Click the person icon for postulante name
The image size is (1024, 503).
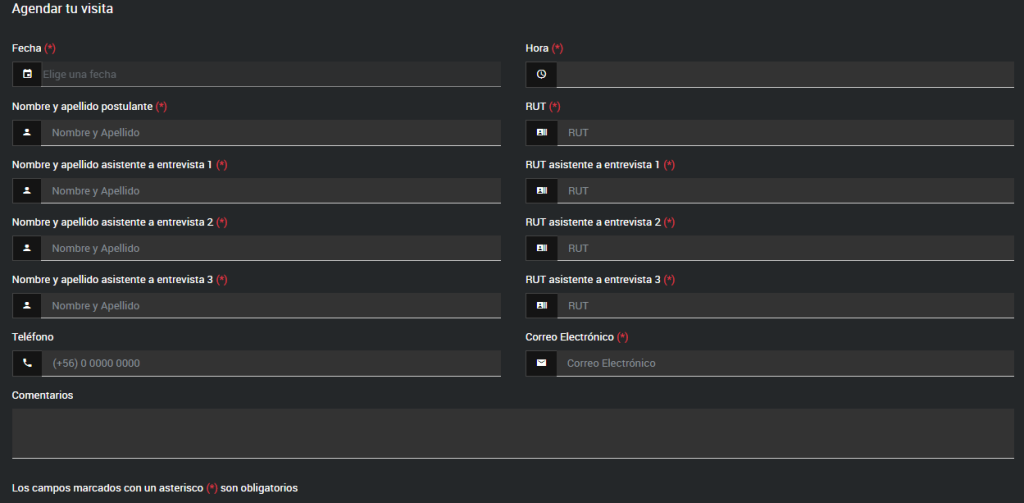click(x=27, y=132)
